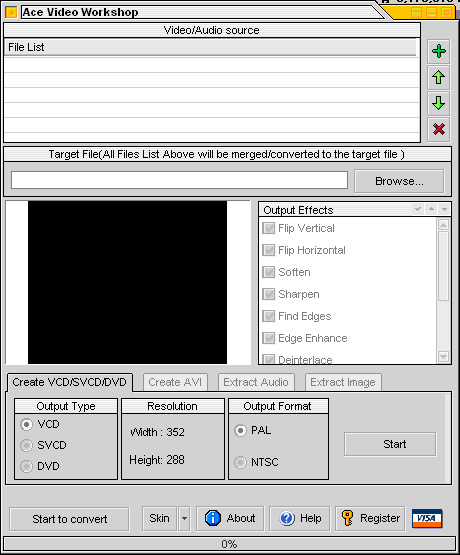Switch to the Create AVI tab

(175, 382)
